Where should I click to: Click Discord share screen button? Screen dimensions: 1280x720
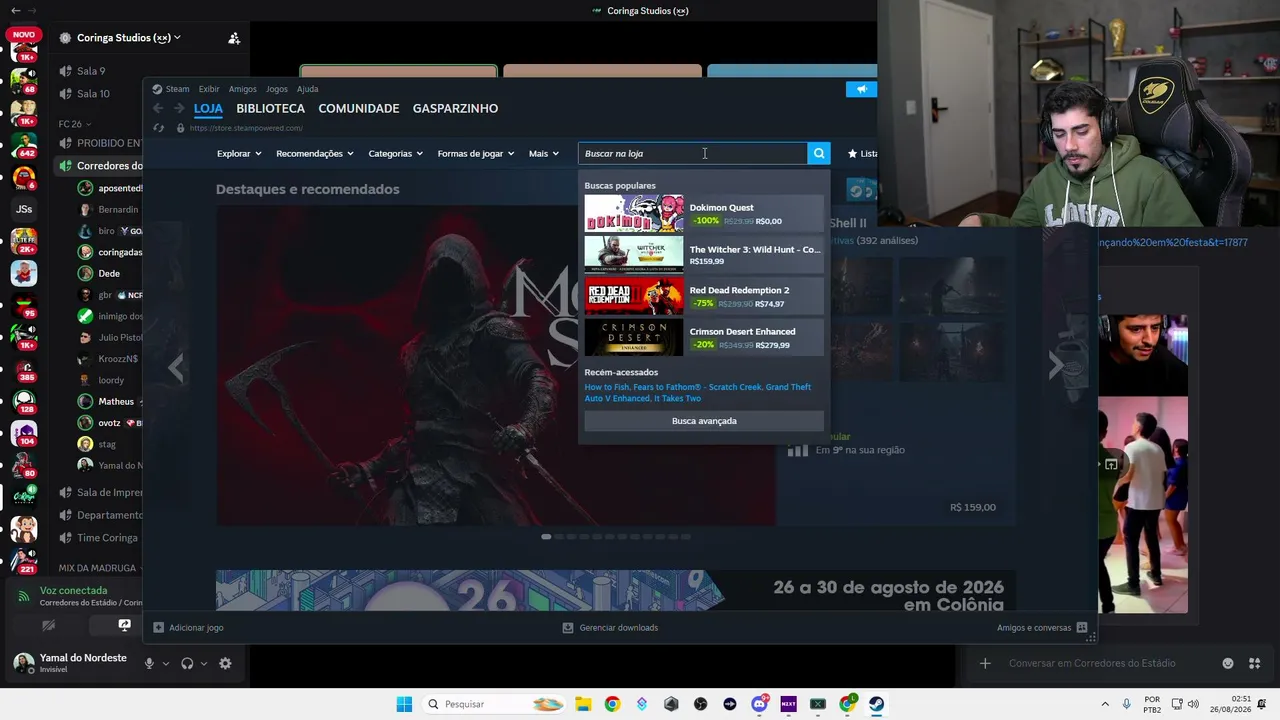tap(124, 625)
